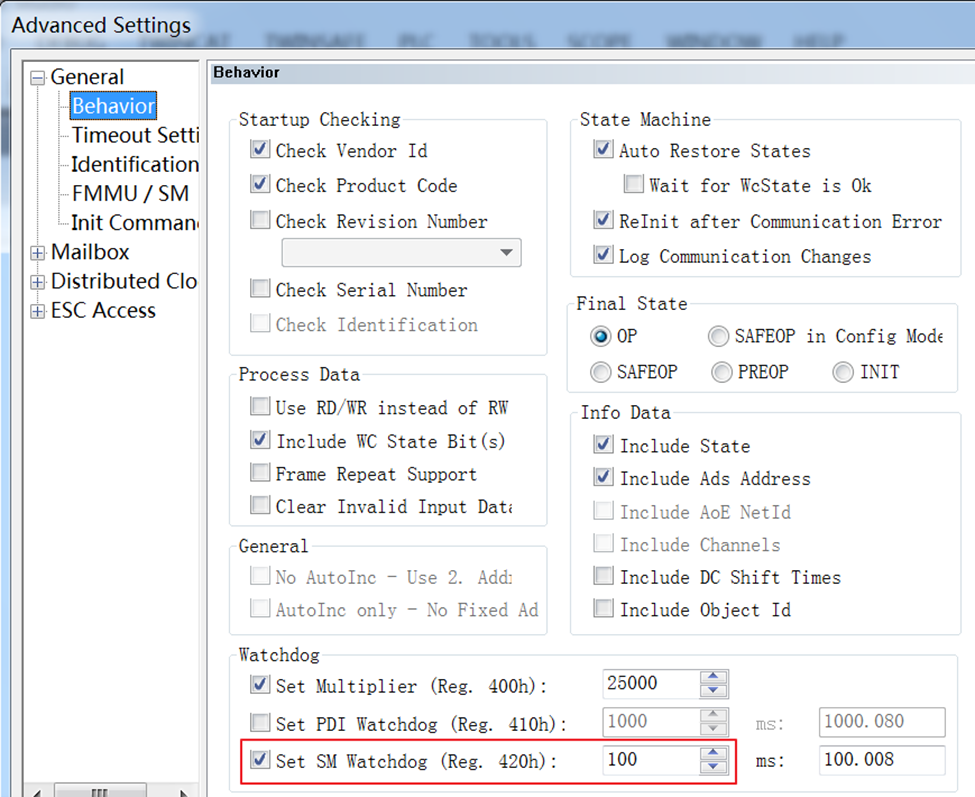This screenshot has width=975, height=797.
Task: Enable Check Revision Number checkbox
Action: (x=260, y=221)
